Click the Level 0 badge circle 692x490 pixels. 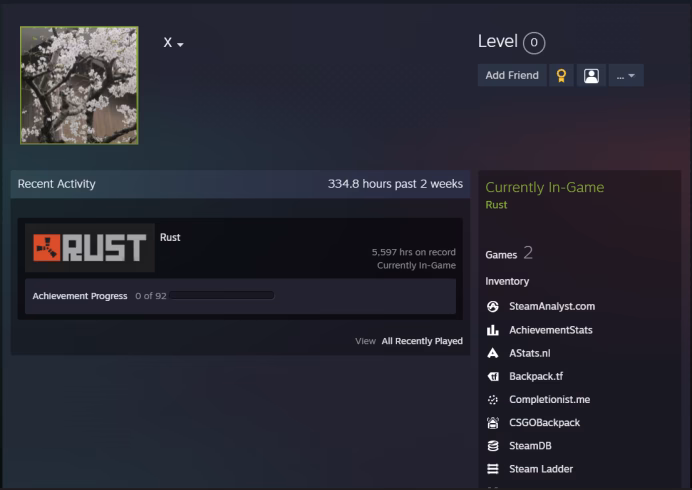coord(534,43)
